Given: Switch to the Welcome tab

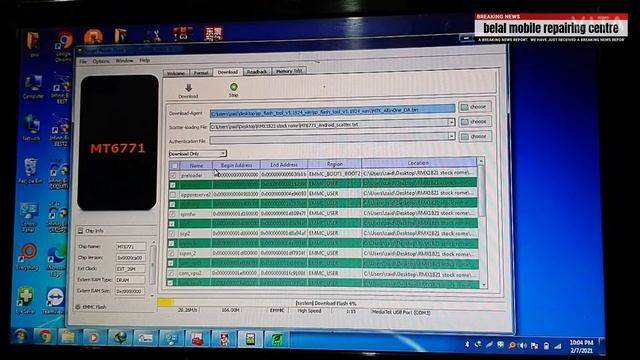Looking at the screenshot, I should 176,73.
